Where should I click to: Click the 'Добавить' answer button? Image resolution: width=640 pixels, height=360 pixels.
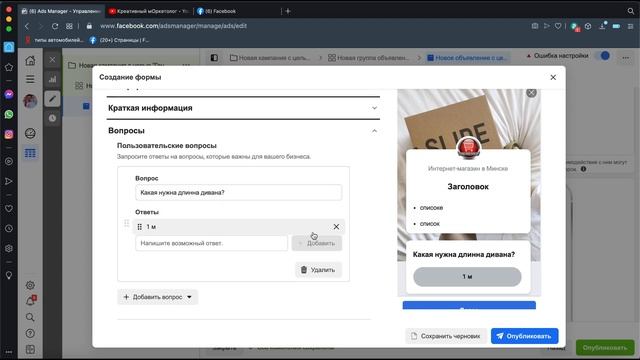(x=317, y=243)
